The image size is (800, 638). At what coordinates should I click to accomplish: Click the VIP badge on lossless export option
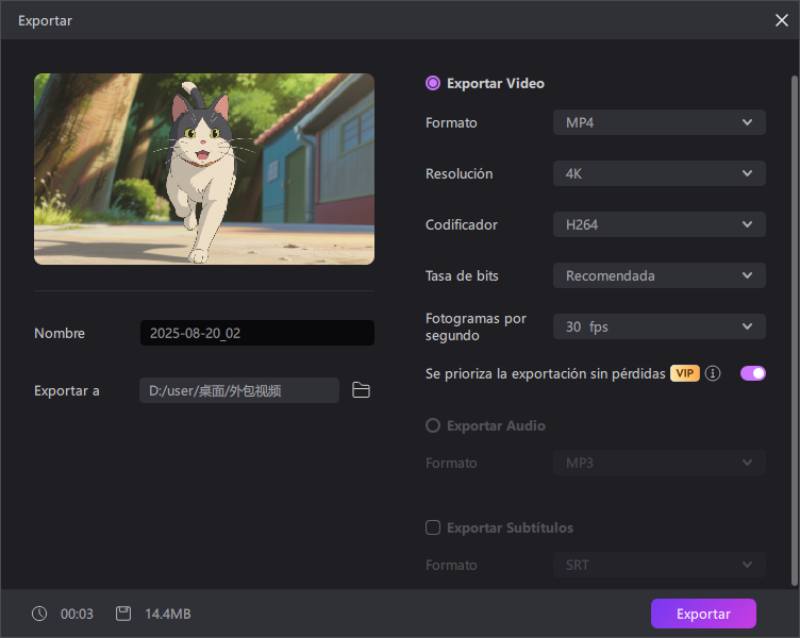(x=683, y=373)
